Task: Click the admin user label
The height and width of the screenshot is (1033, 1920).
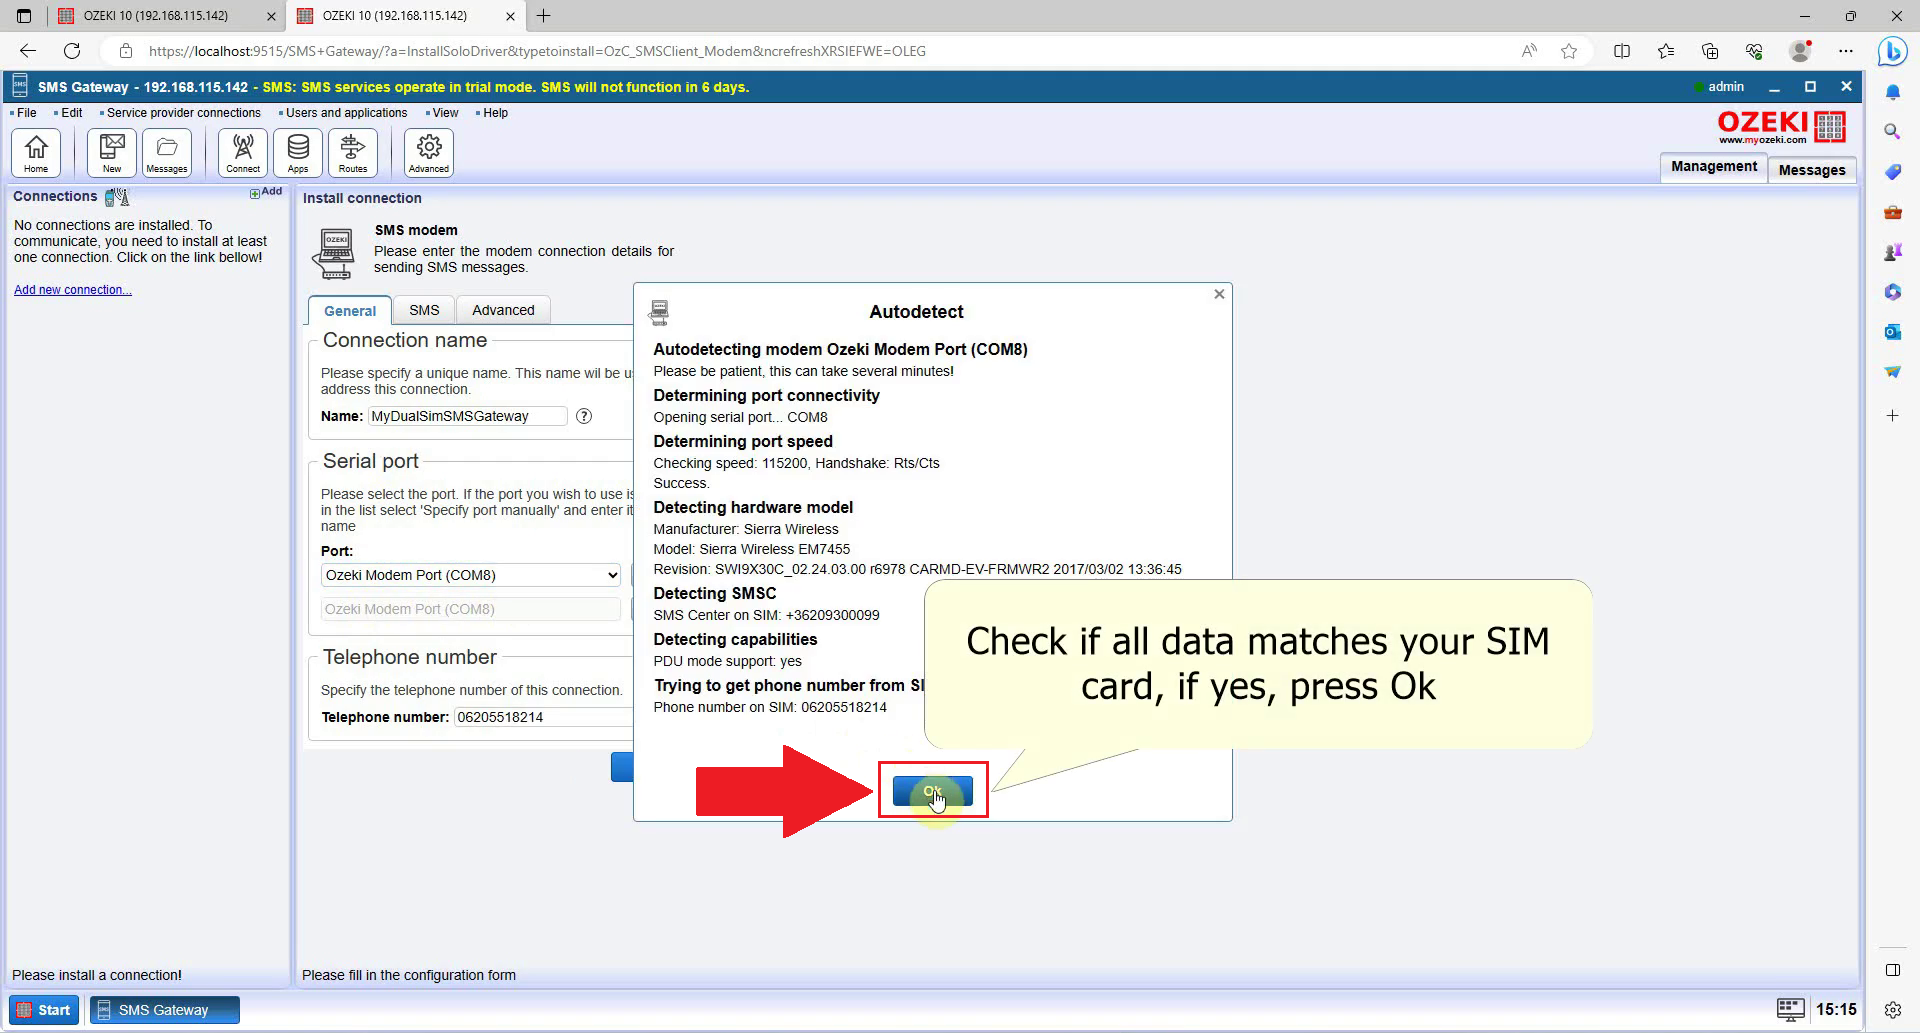Action: coord(1725,87)
